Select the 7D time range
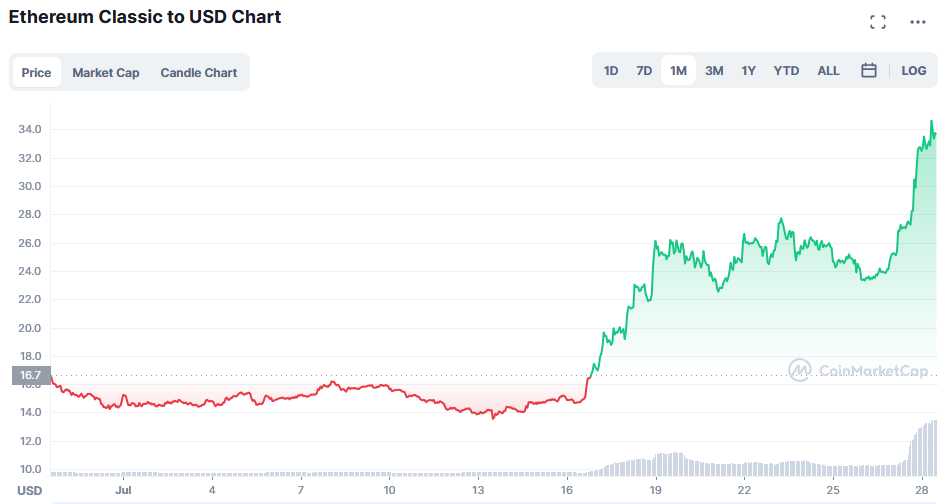Screen dimensions: 946x504 [645, 71]
